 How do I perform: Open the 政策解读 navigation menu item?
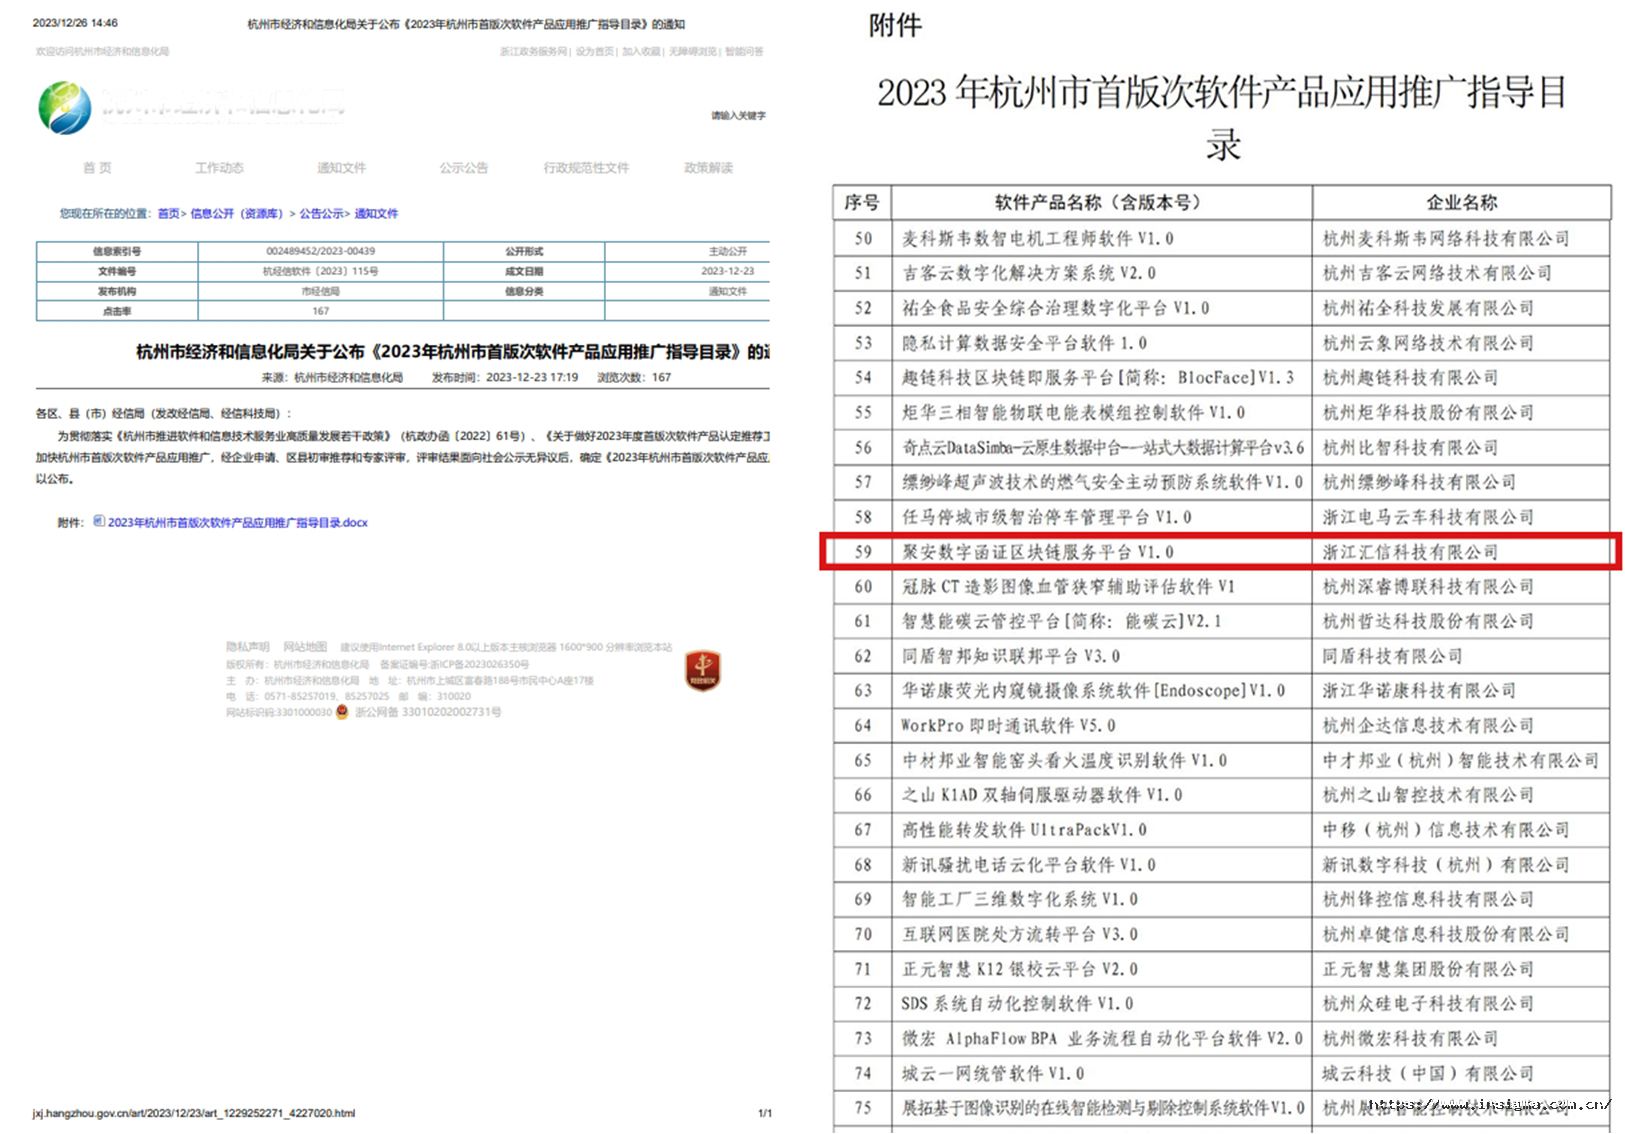709,168
